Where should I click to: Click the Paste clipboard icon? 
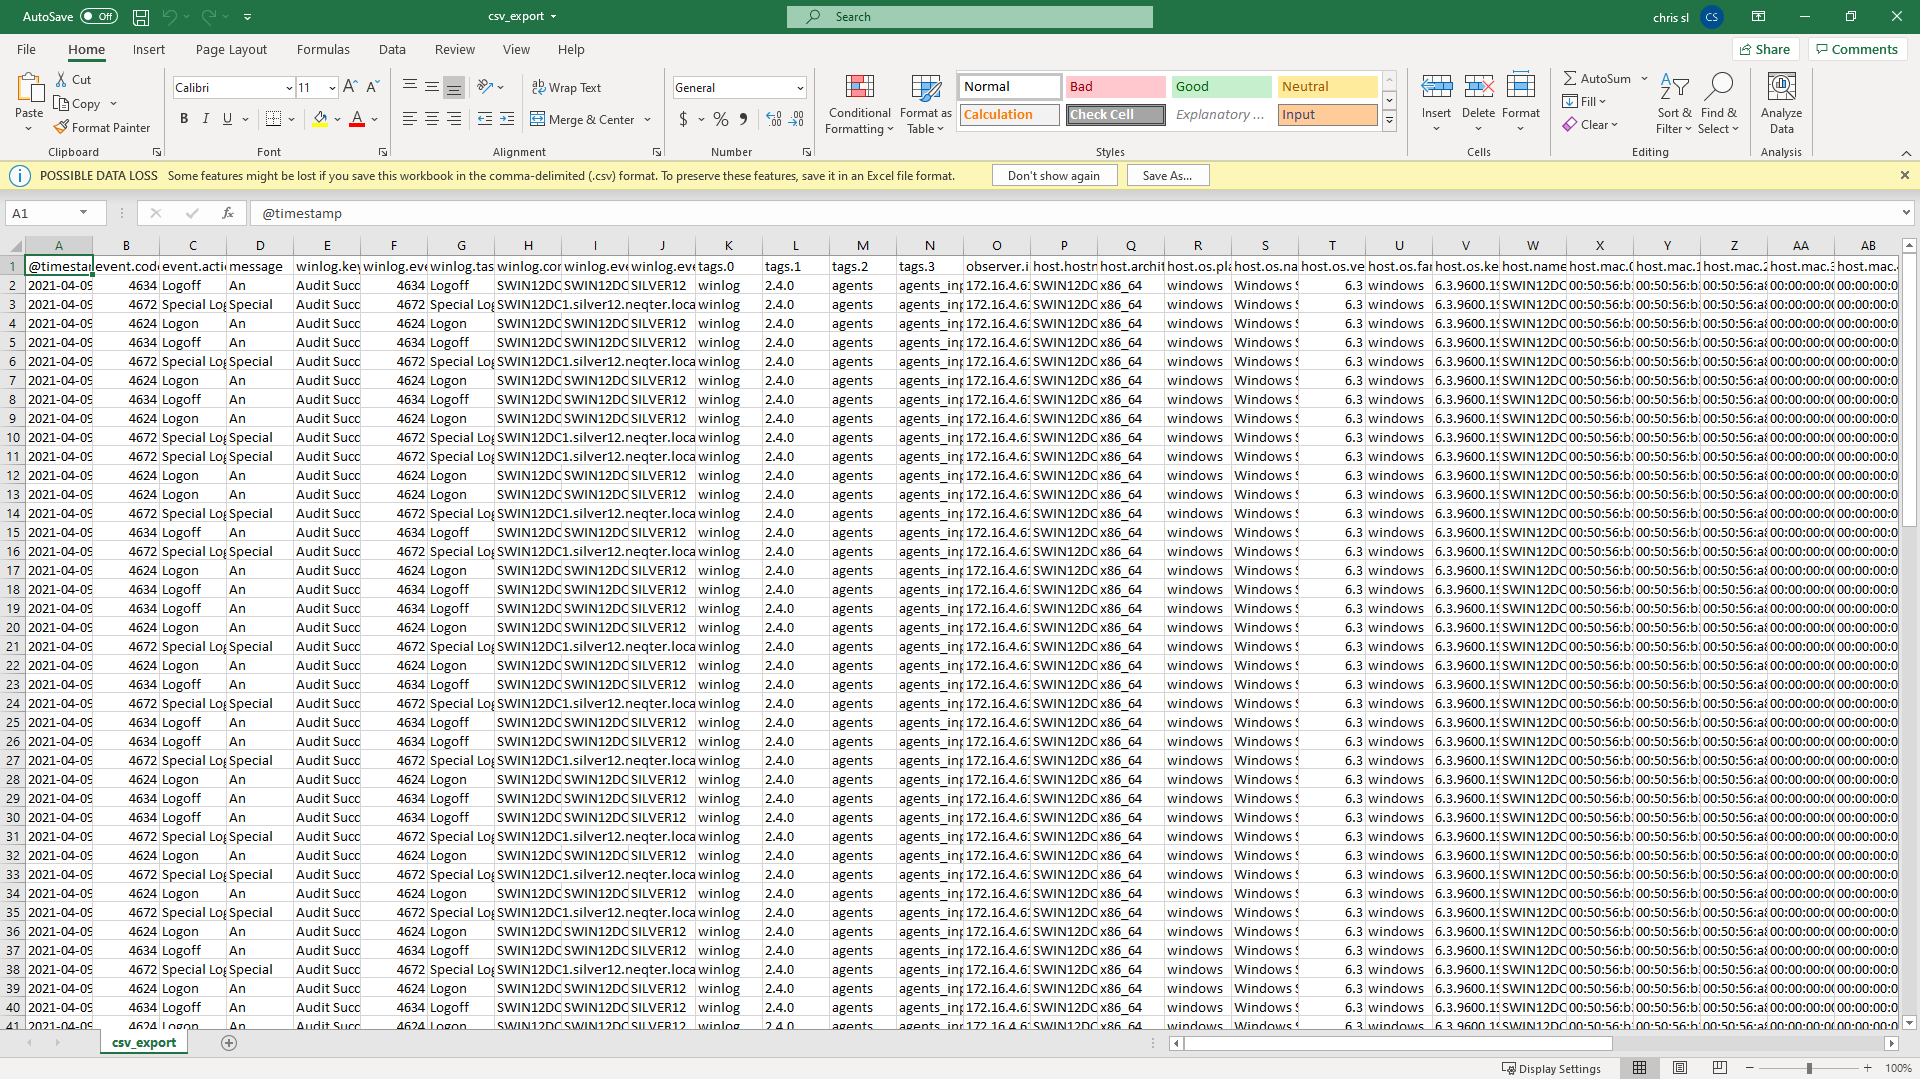[29, 88]
